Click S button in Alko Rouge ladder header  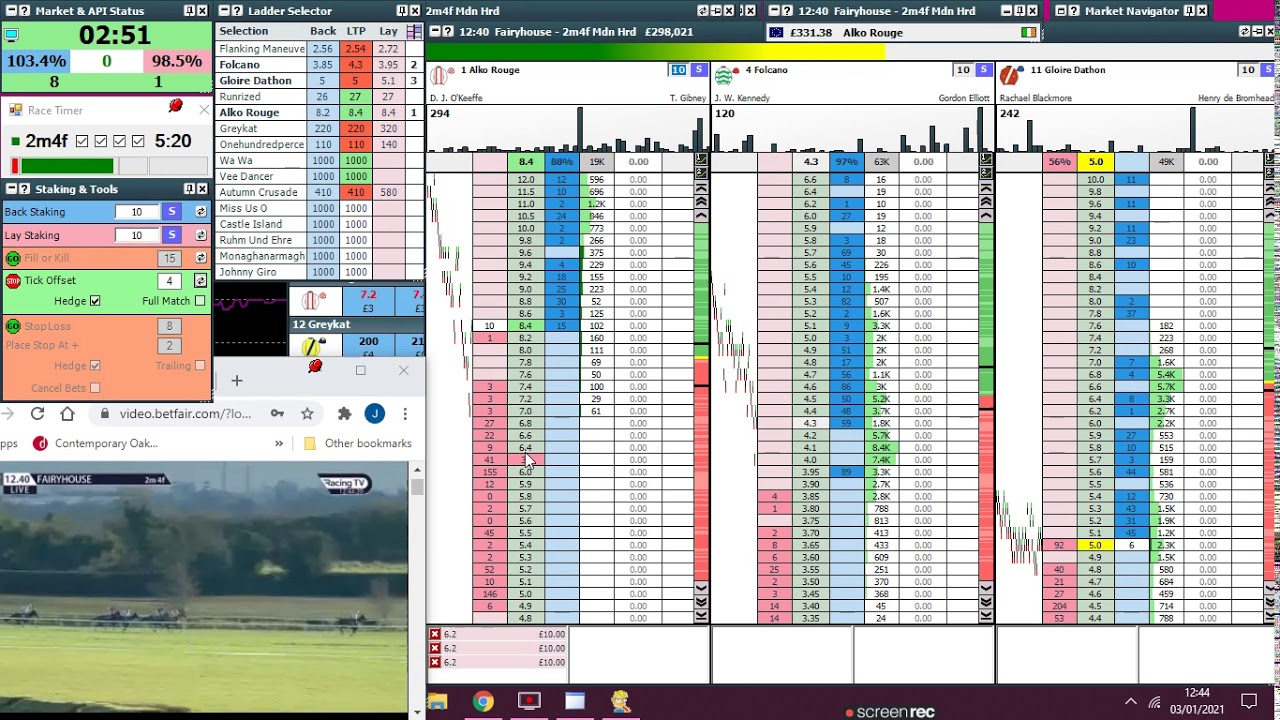coord(699,70)
